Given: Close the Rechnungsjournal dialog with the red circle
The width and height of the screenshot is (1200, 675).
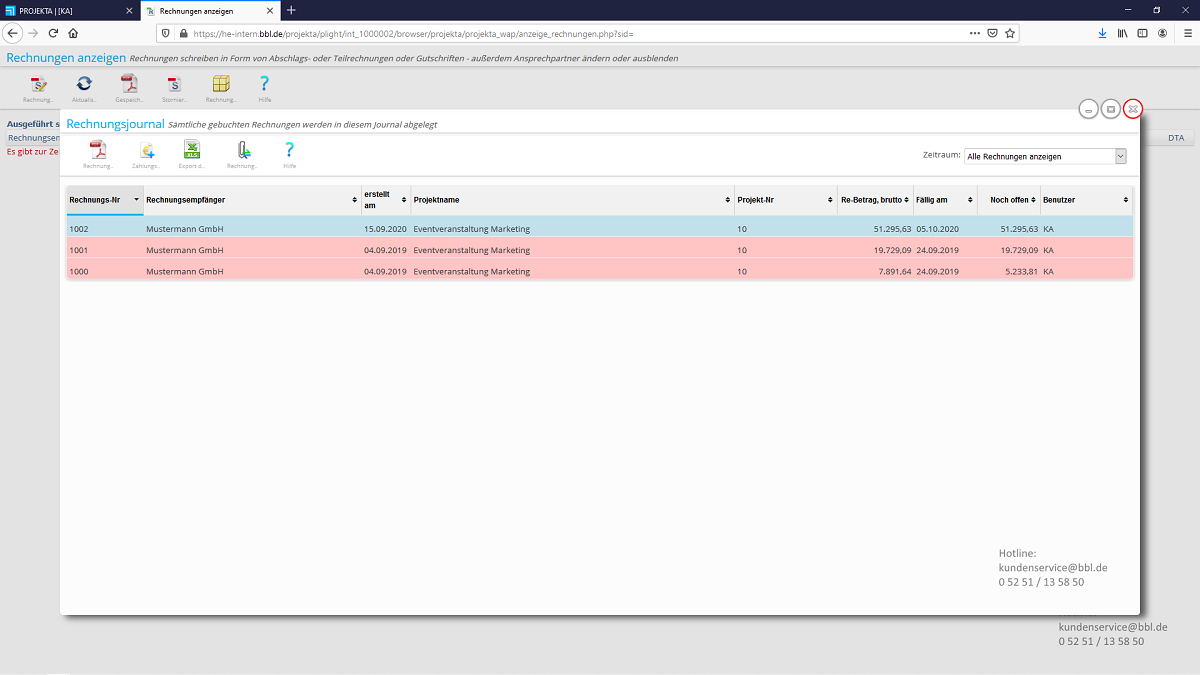Looking at the screenshot, I should (x=1133, y=109).
